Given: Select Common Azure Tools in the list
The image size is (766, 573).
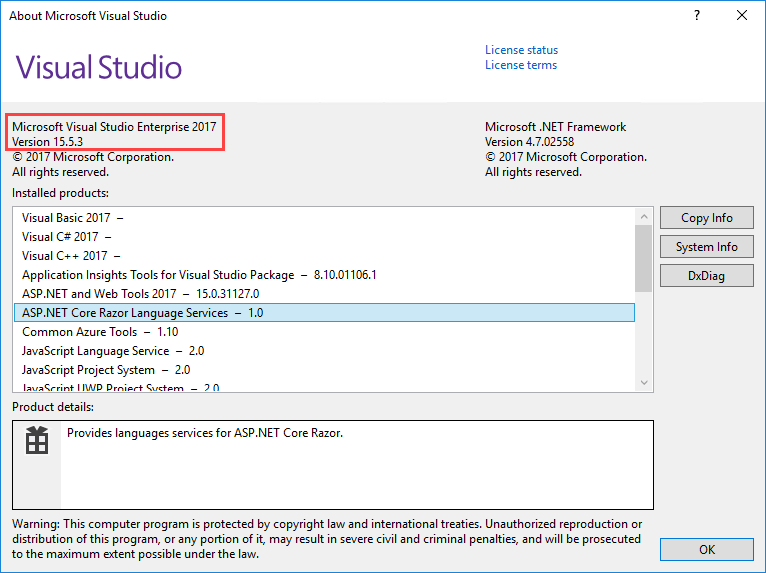Looking at the screenshot, I should [x=324, y=332].
